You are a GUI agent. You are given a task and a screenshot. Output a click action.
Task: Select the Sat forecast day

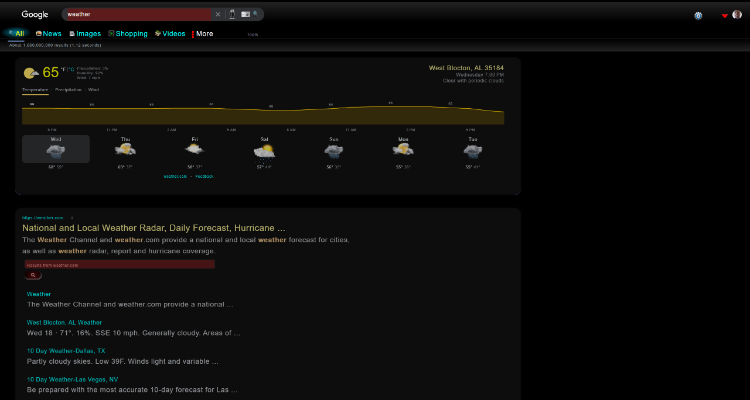[265, 153]
